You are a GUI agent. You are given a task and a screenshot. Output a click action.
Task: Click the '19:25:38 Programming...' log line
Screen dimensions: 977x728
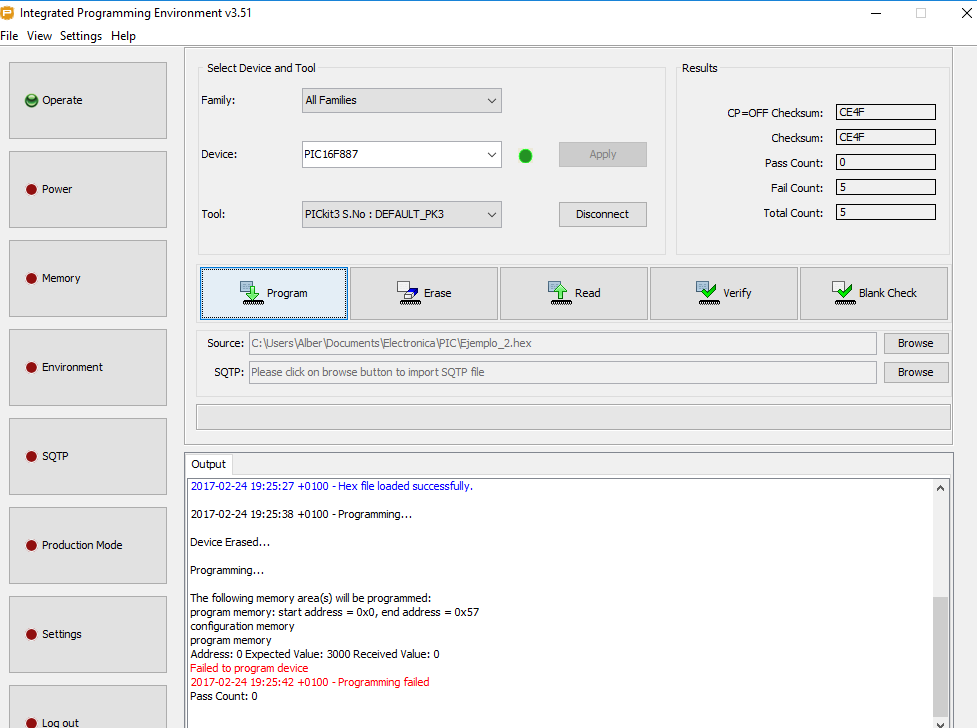(301, 514)
